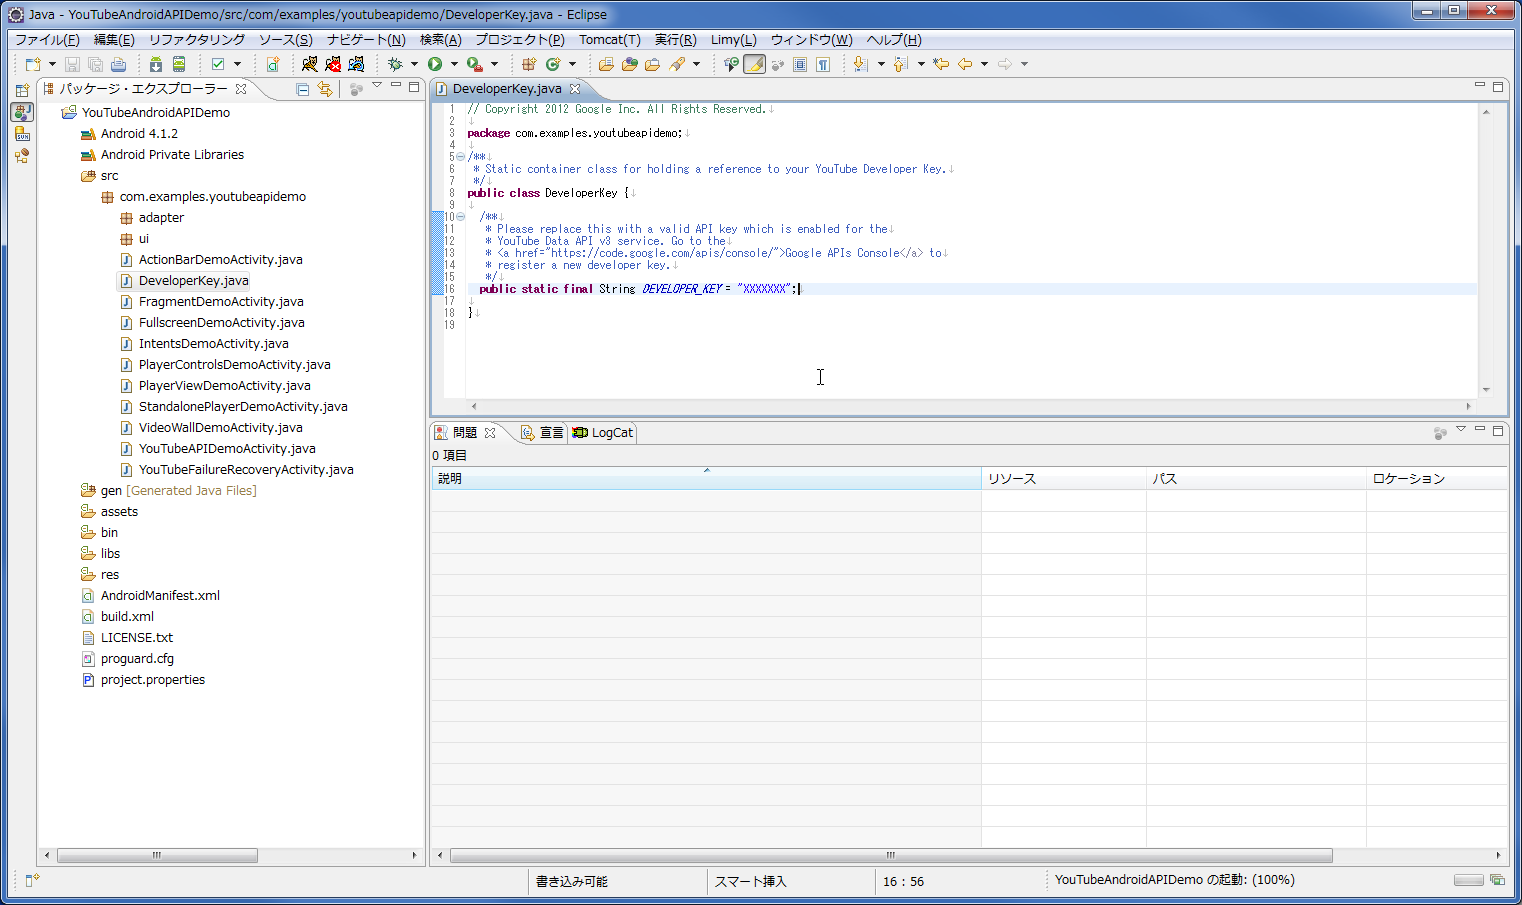The height and width of the screenshot is (905, 1522).
Task: Click the Debug bug icon
Action: tap(395, 64)
